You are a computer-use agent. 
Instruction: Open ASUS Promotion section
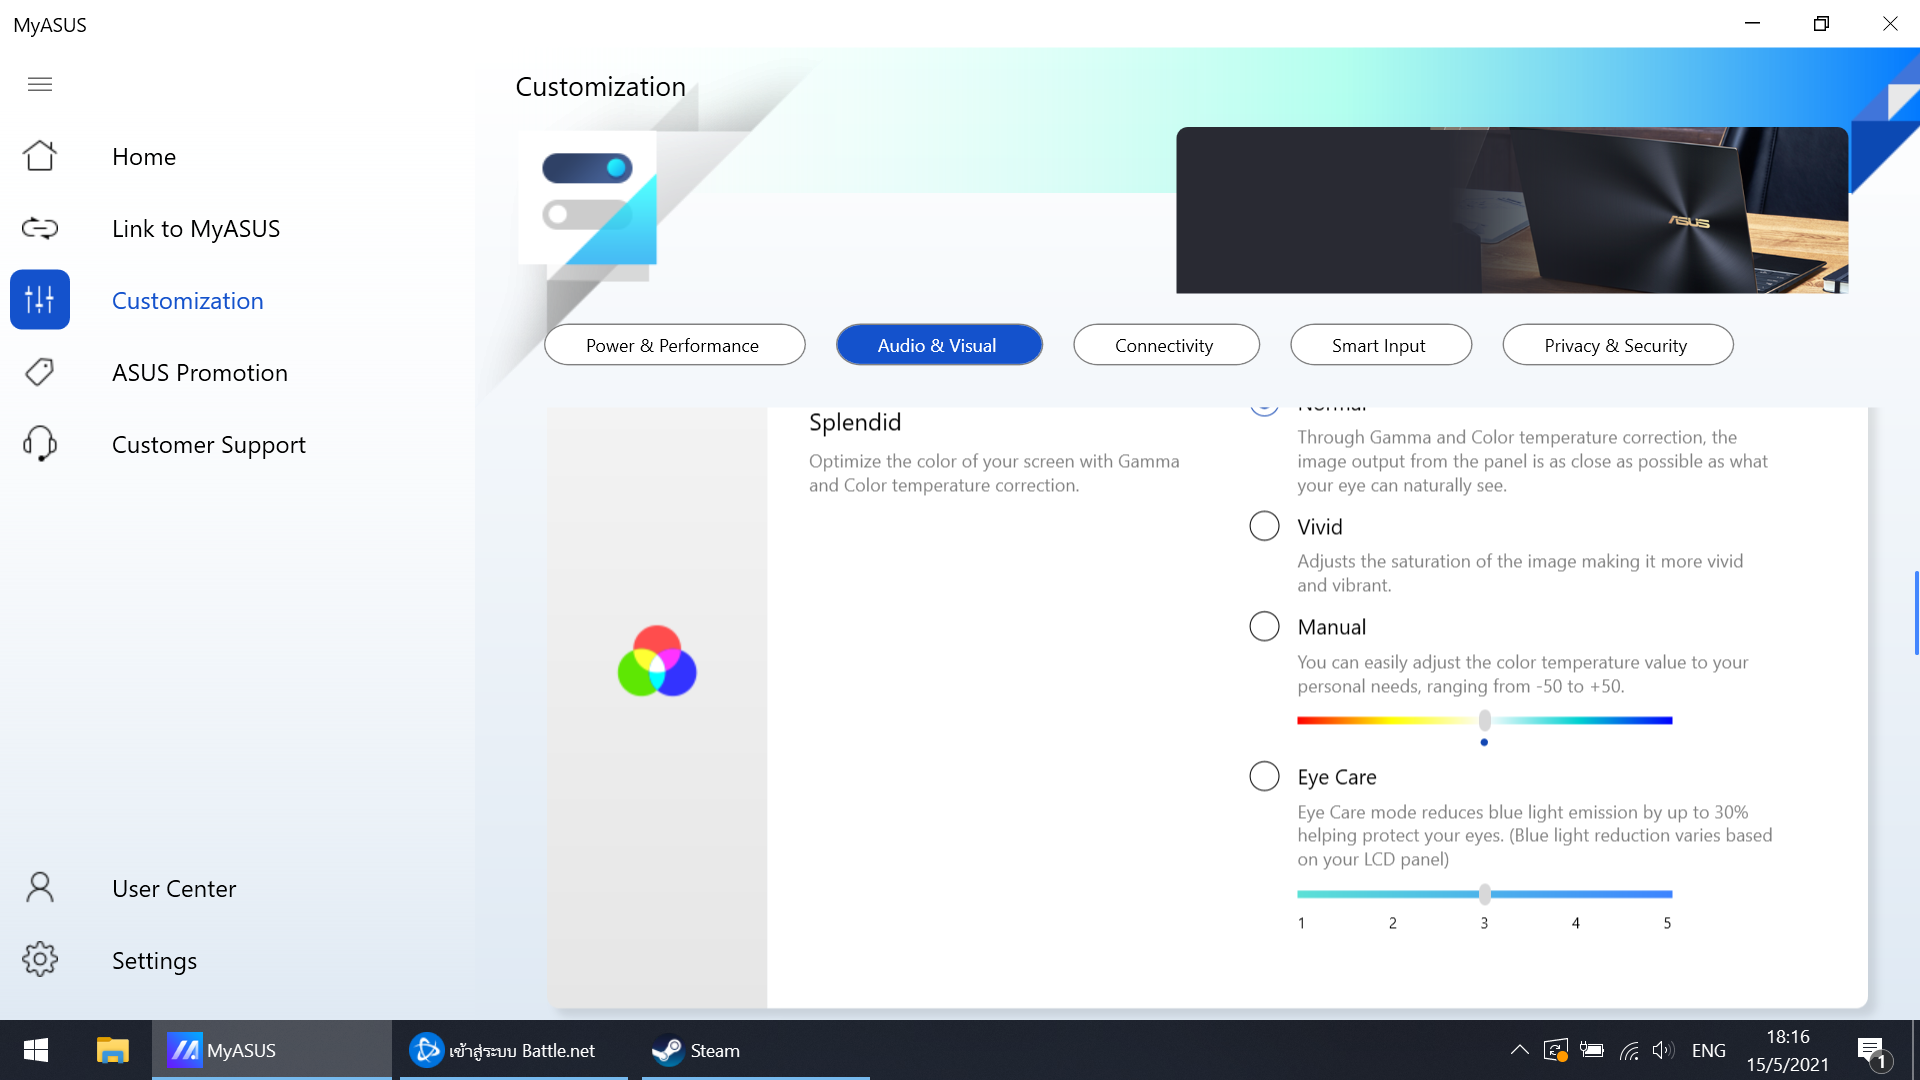[x=200, y=372]
